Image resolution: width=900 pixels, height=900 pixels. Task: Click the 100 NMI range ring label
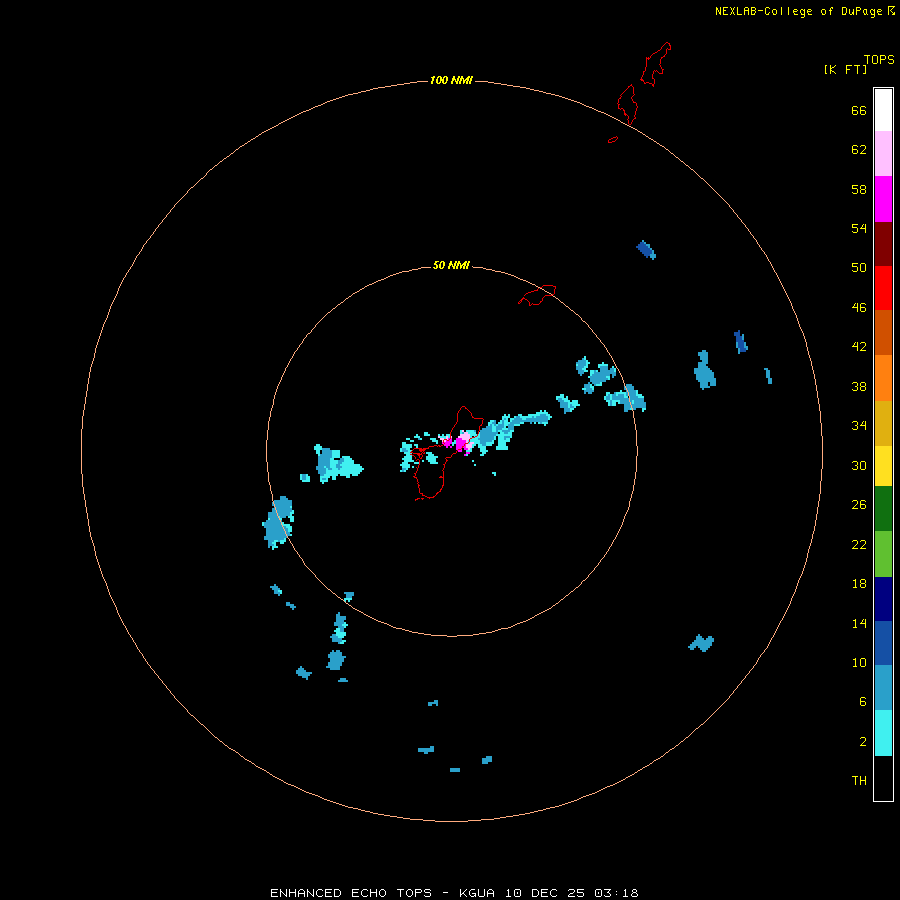point(451,80)
